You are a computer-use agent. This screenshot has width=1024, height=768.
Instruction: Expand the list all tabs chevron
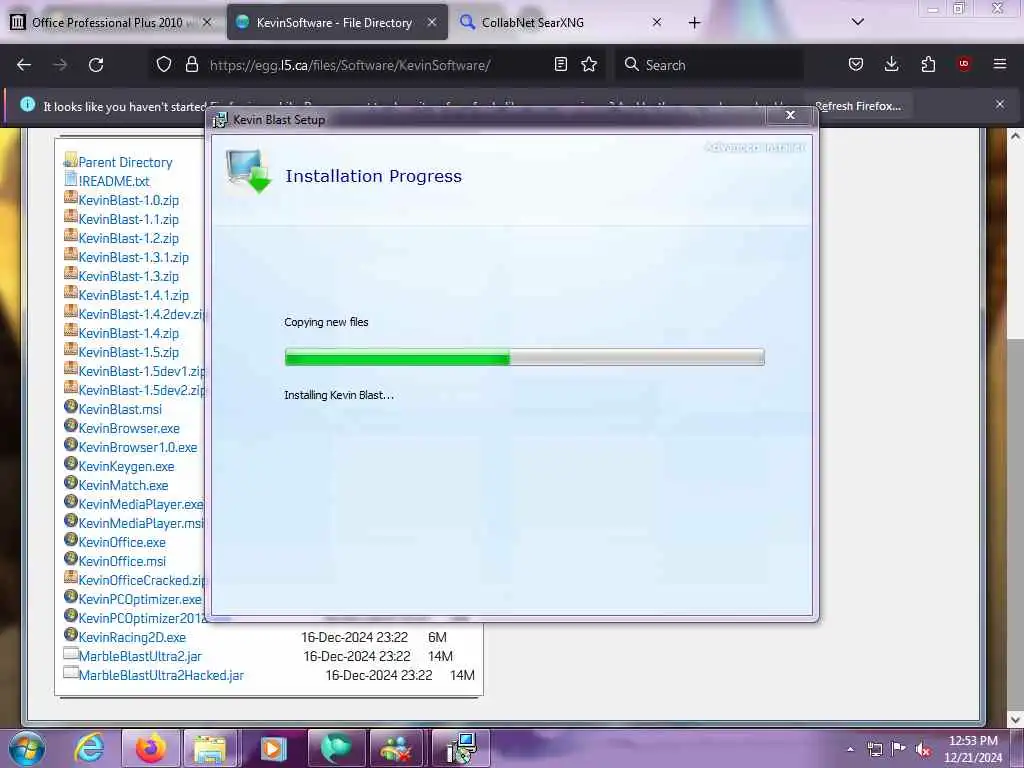[x=858, y=22]
